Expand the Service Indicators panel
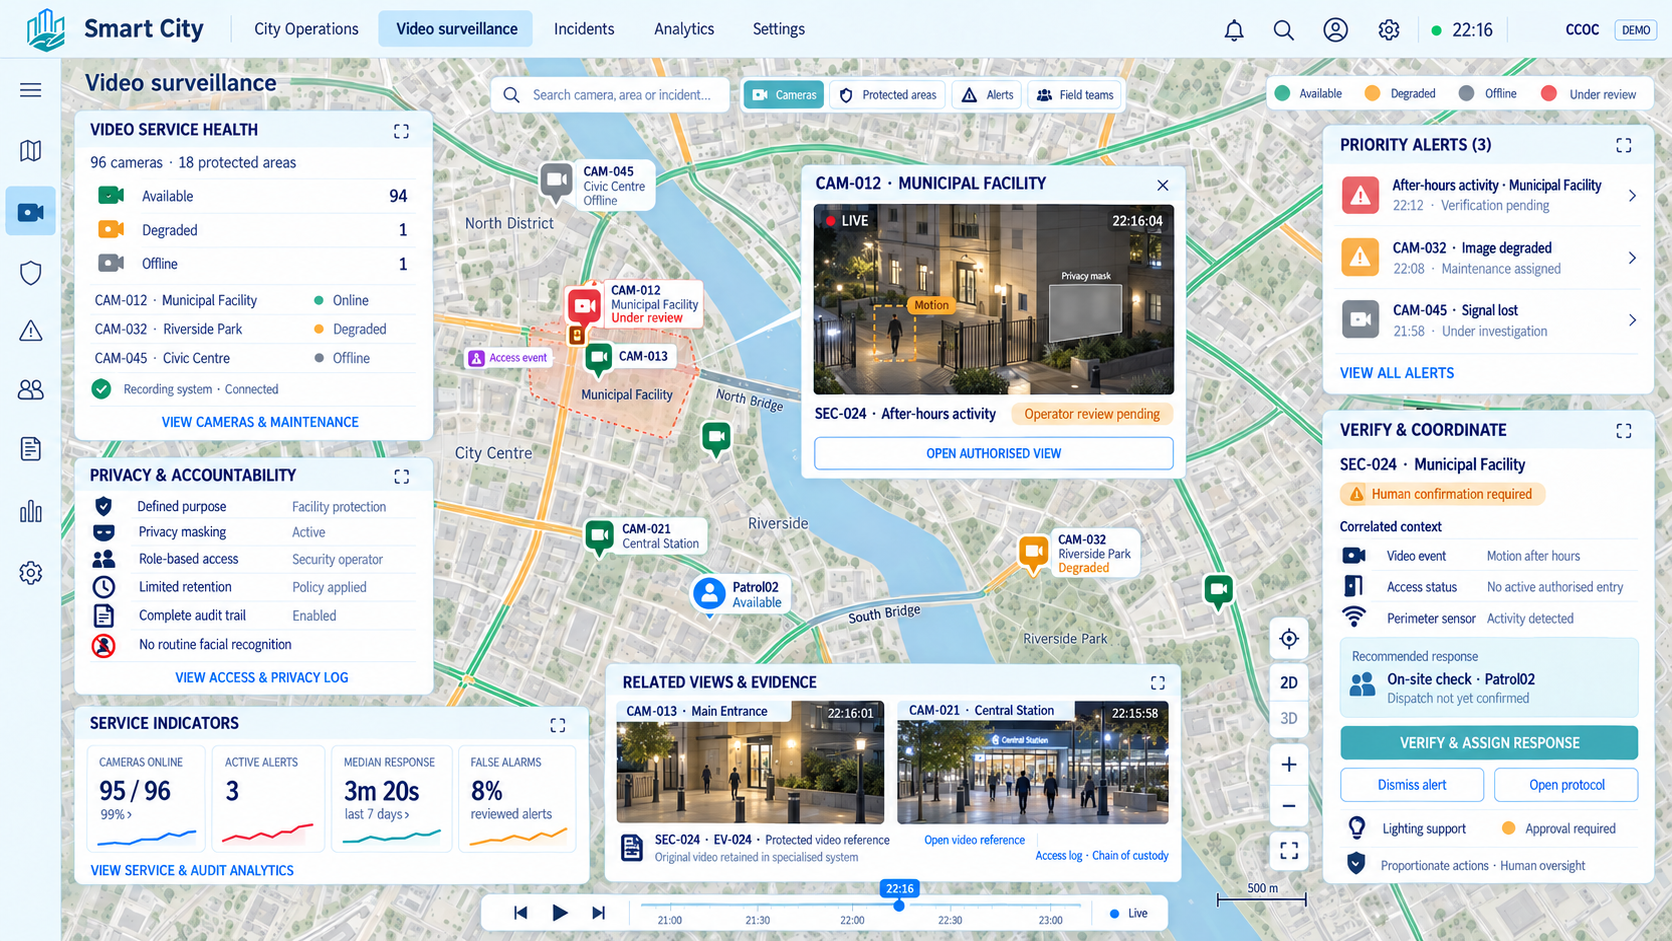The height and width of the screenshot is (941, 1672). pyautogui.click(x=558, y=725)
